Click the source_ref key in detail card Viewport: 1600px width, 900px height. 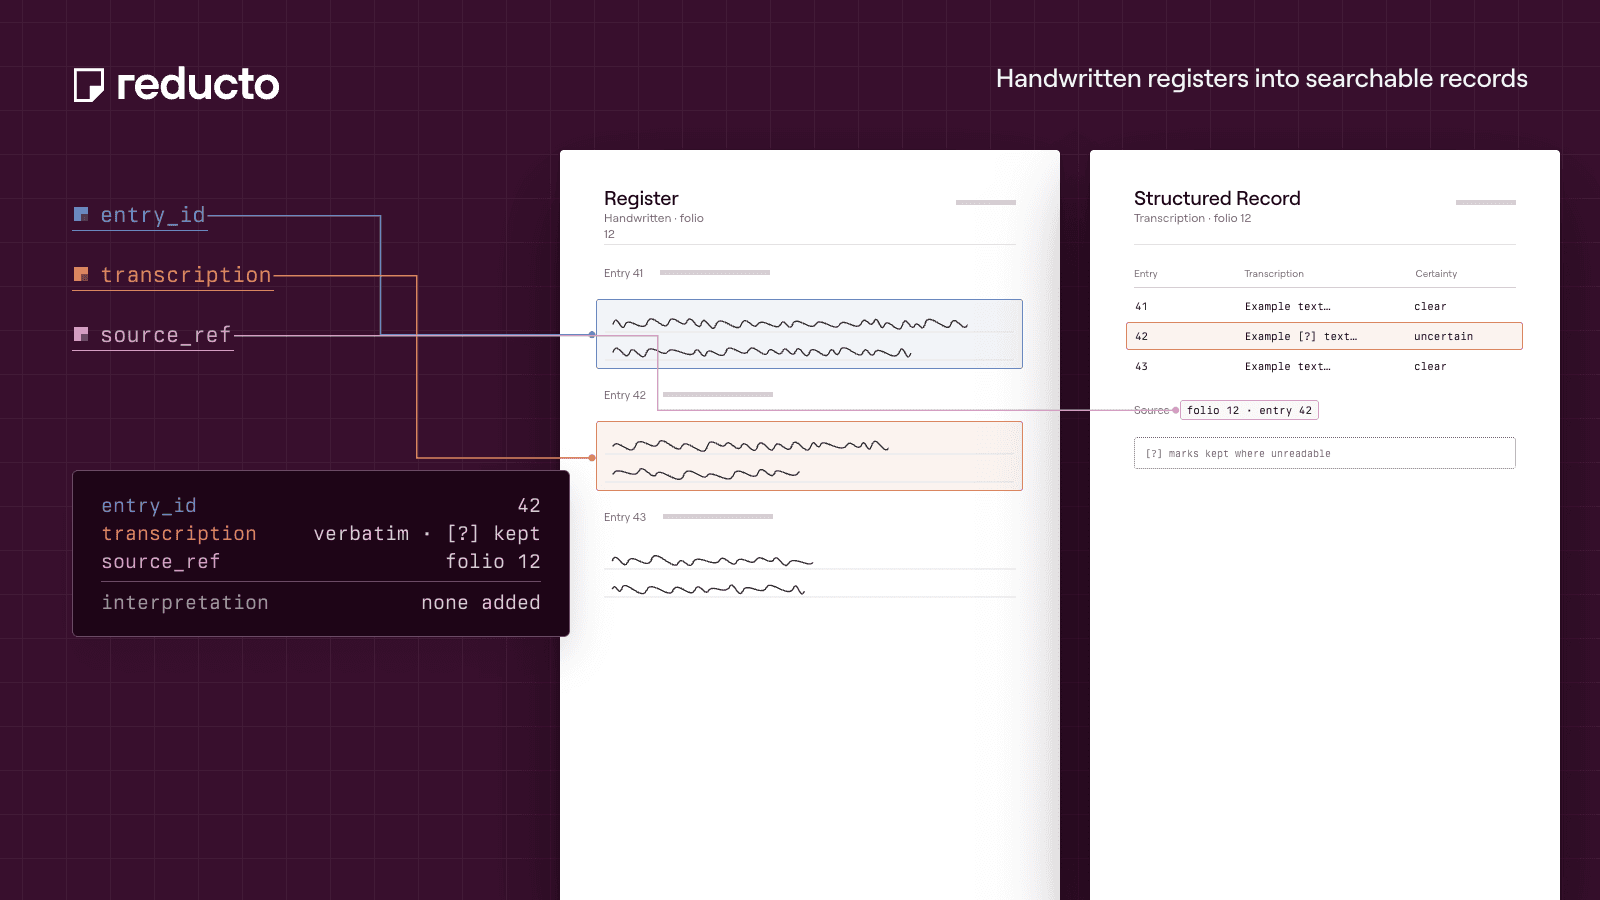(161, 562)
